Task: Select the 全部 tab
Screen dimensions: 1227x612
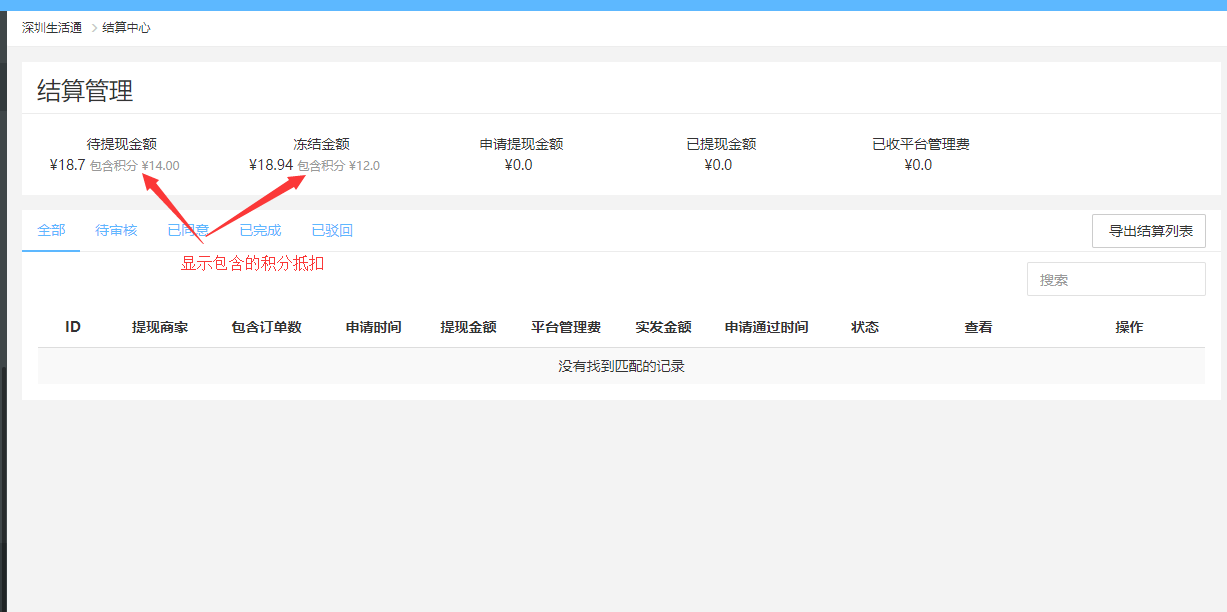Action: 50,230
